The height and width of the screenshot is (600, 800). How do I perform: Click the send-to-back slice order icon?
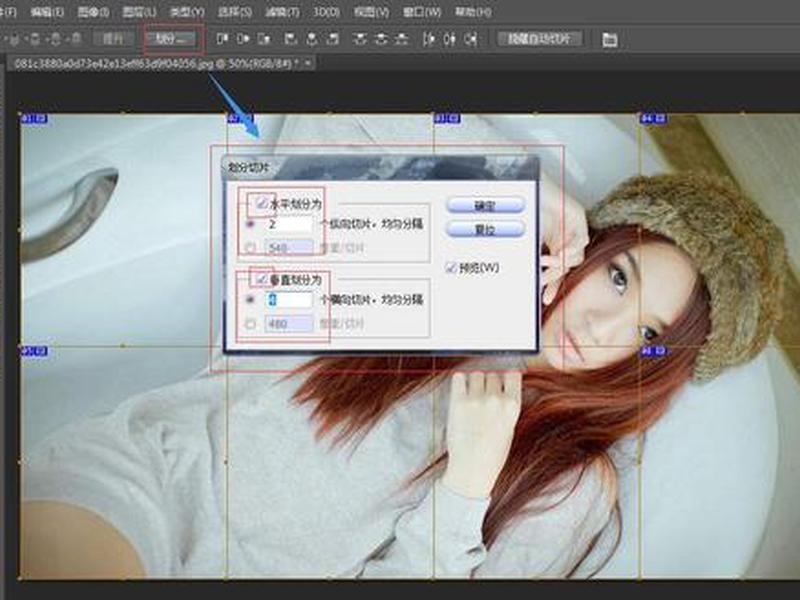click(x=76, y=39)
